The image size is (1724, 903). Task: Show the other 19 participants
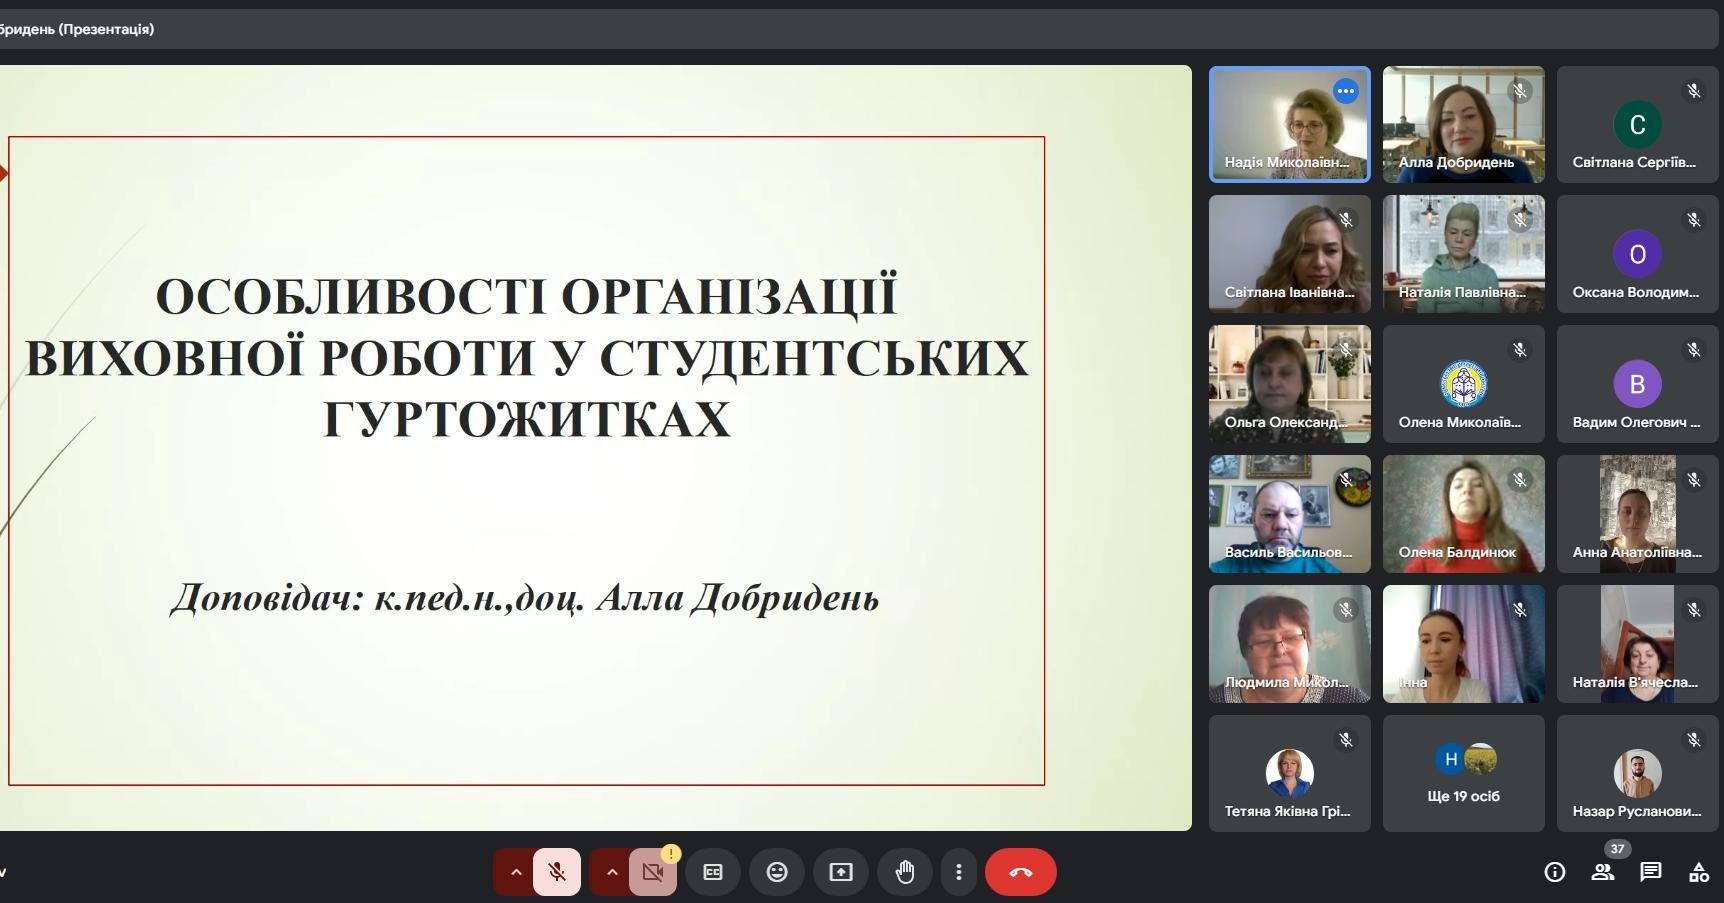[1464, 773]
